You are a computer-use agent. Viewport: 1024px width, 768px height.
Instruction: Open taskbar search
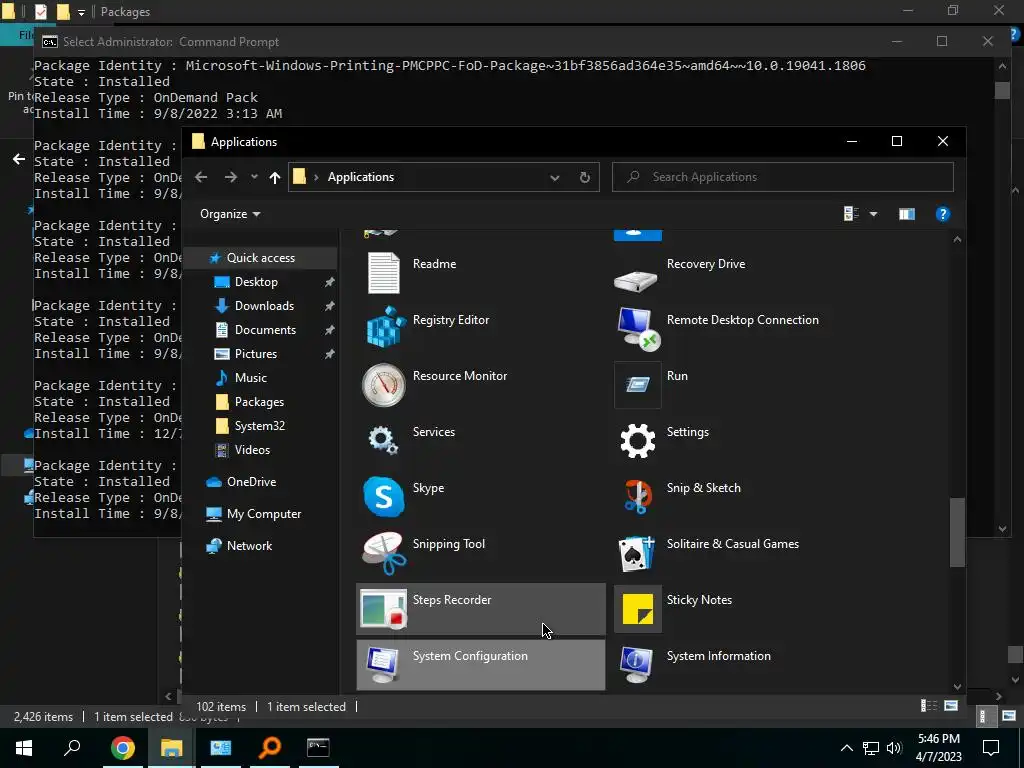72,748
